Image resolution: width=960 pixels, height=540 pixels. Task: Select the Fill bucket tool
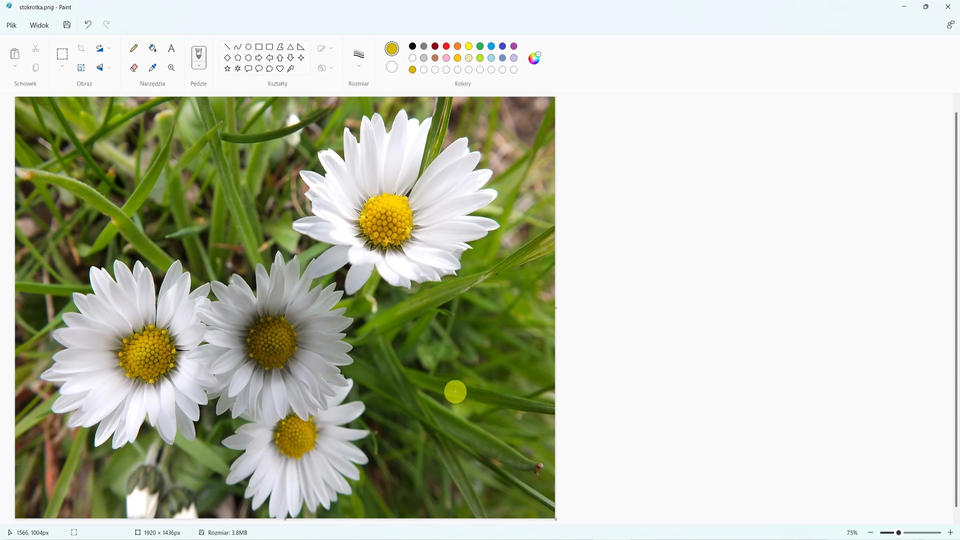(x=153, y=48)
